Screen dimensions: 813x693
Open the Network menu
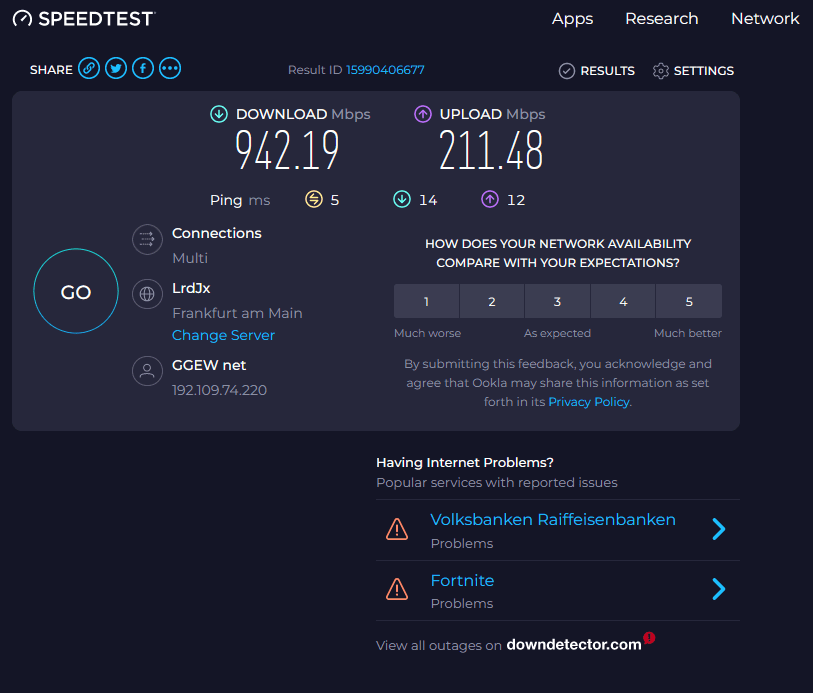point(765,19)
